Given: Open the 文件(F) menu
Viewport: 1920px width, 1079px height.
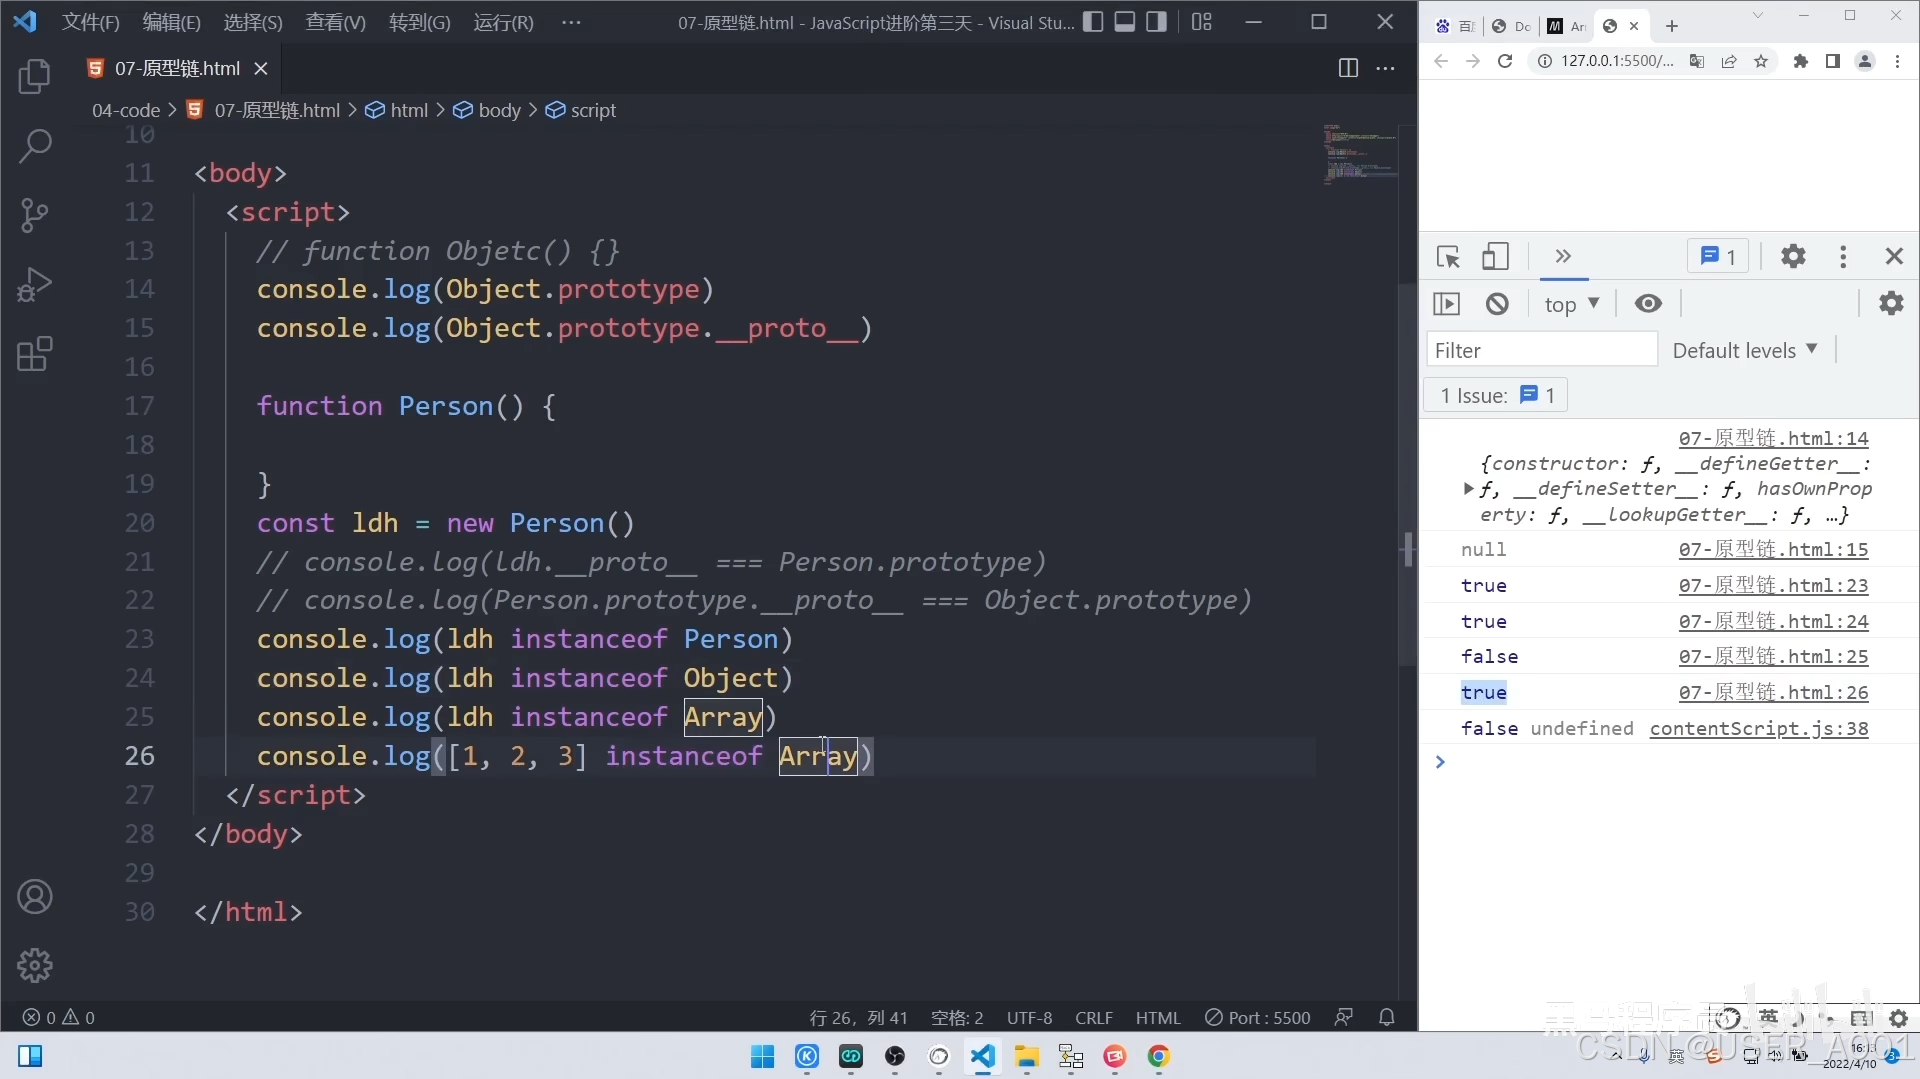Looking at the screenshot, I should tap(91, 22).
